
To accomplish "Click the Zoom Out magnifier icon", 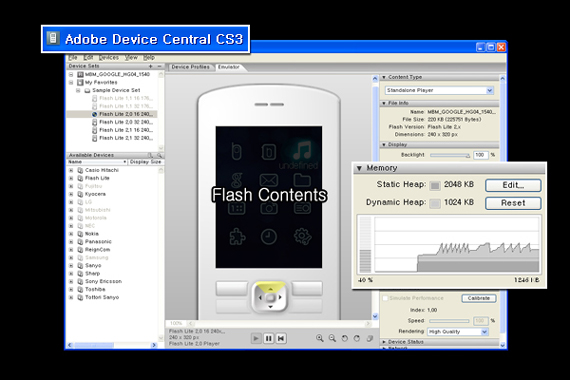I will point(332,338).
